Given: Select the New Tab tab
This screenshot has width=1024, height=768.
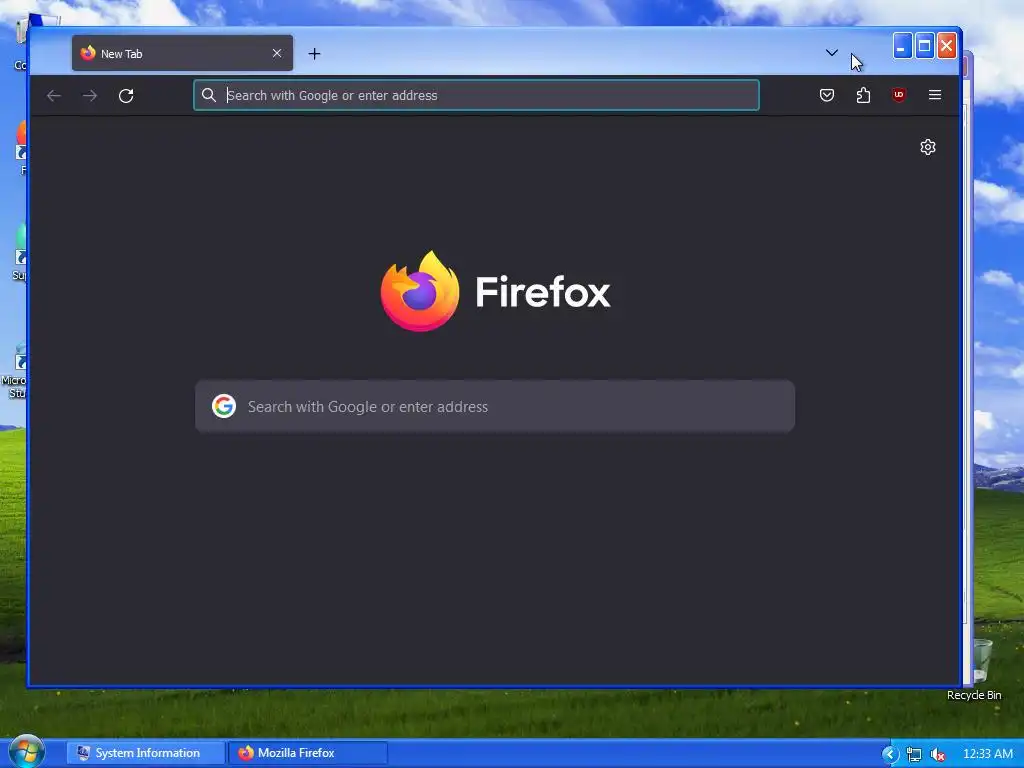Looking at the screenshot, I should (182, 54).
